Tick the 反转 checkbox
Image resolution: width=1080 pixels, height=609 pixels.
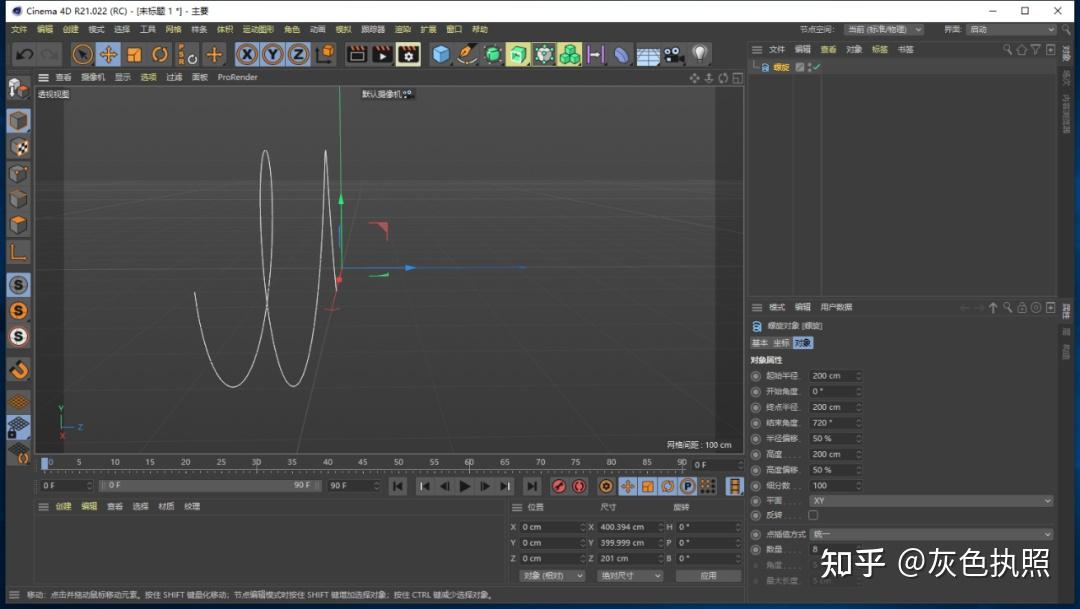pyautogui.click(x=813, y=515)
